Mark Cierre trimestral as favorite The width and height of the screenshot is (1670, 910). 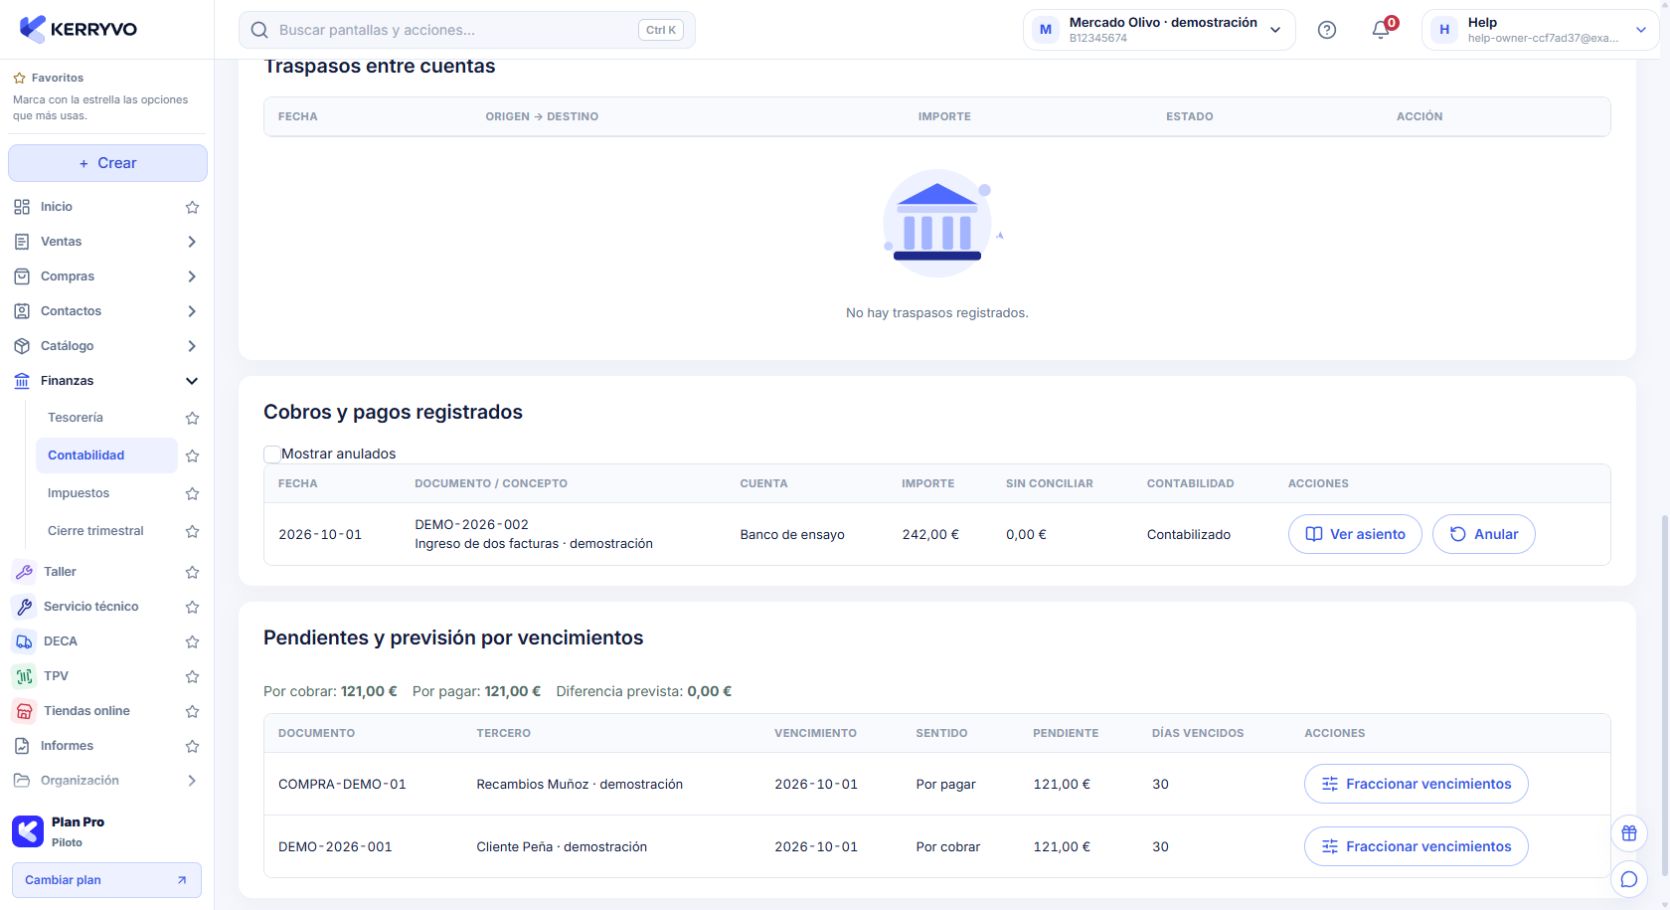click(x=192, y=531)
